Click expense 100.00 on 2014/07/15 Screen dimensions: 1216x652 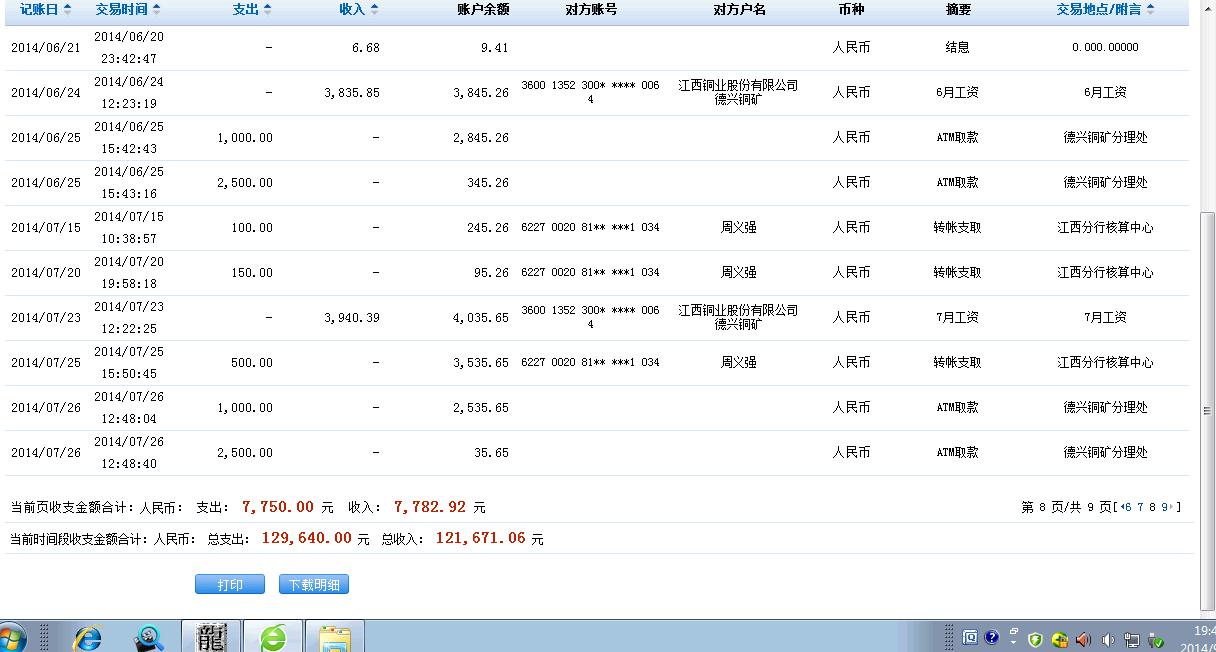251,228
